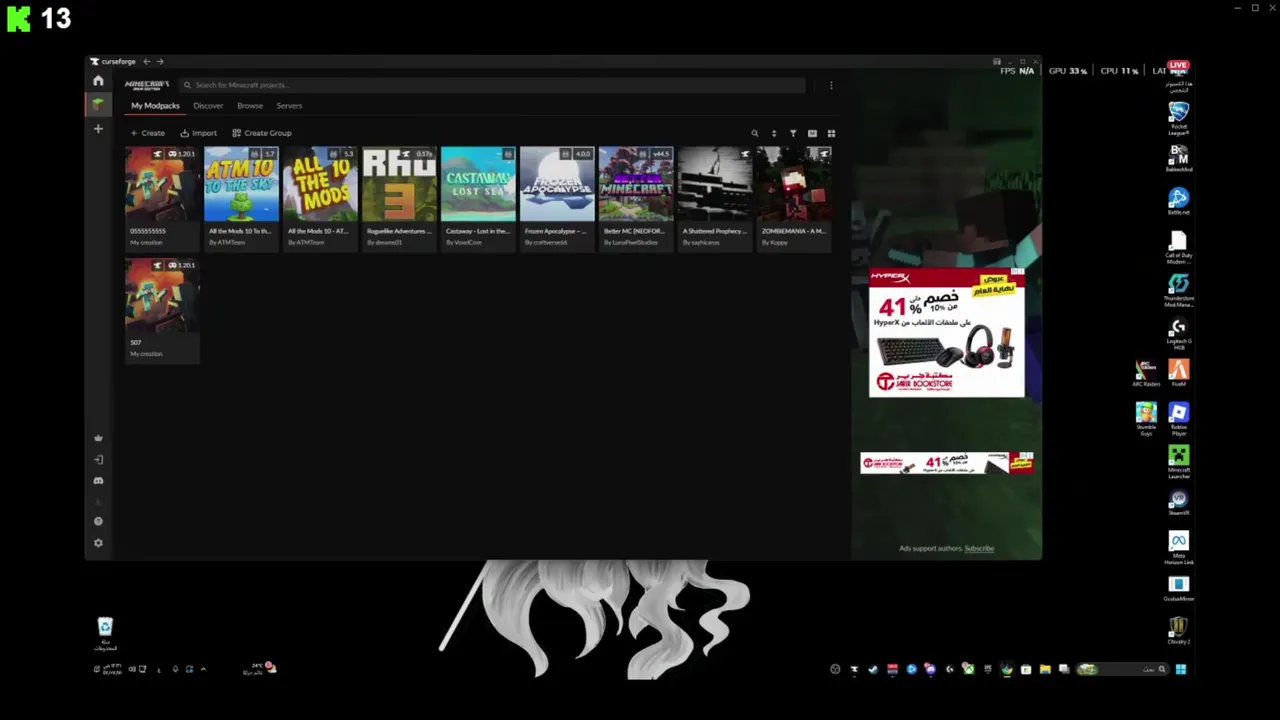Viewport: 1280px width, 720px height.
Task: Open the OculusMirror desktop icon
Action: click(1179, 589)
